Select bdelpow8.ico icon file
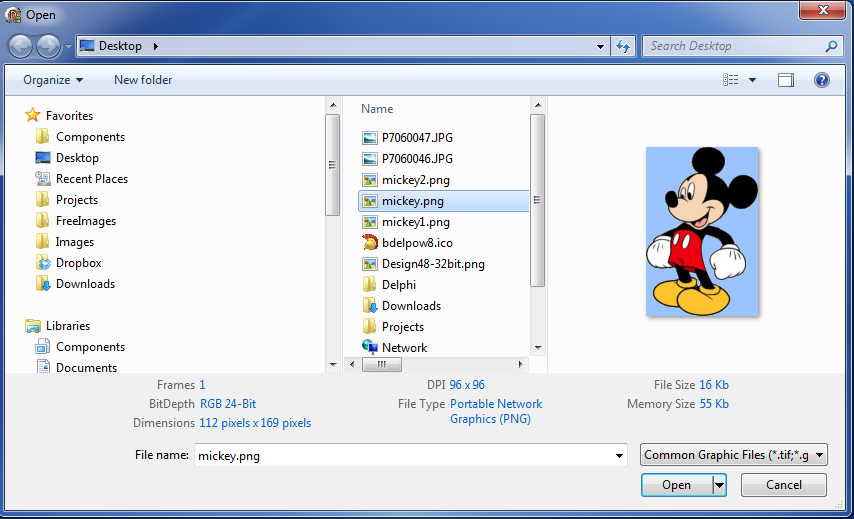Screen dimensions: 854x519 tap(407, 242)
